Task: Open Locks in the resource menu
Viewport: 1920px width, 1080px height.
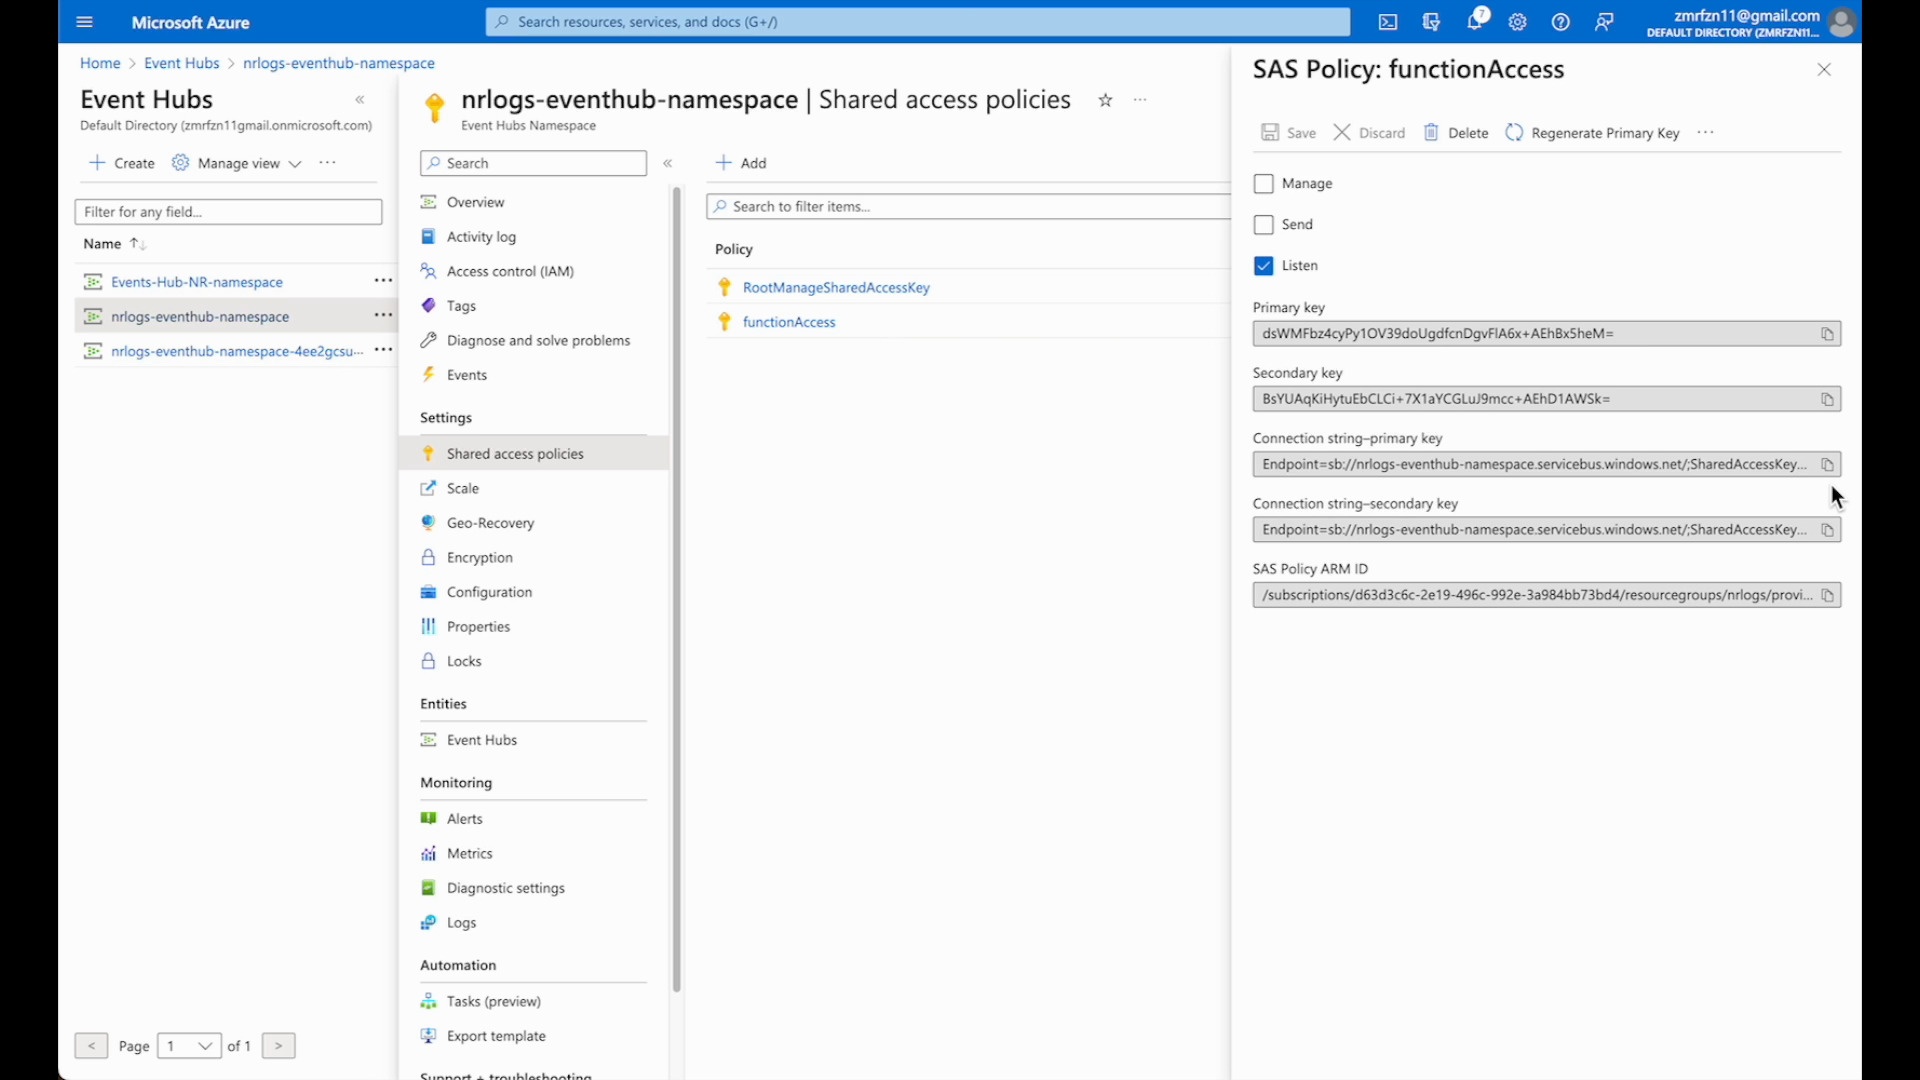Action: pyautogui.click(x=464, y=661)
